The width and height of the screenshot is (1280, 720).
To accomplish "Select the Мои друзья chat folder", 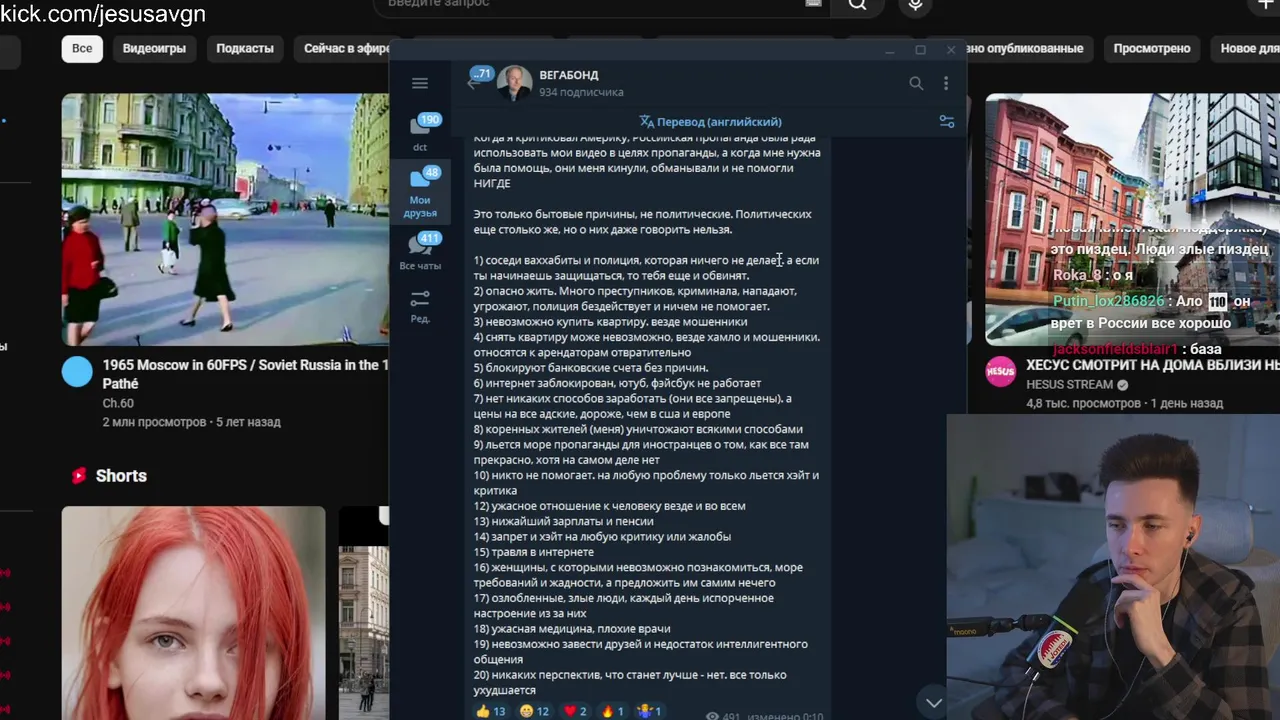I will click(420, 192).
